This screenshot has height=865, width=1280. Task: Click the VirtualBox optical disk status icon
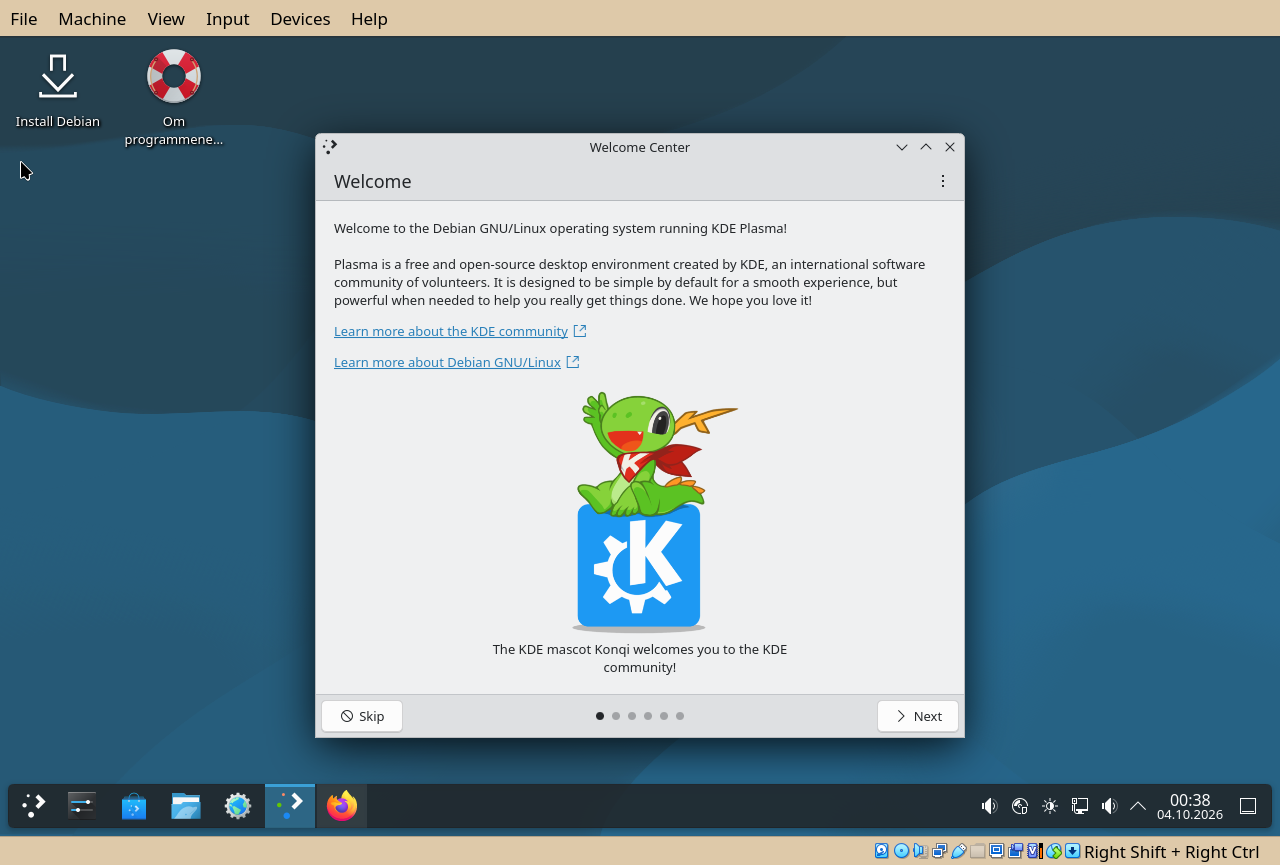(901, 851)
